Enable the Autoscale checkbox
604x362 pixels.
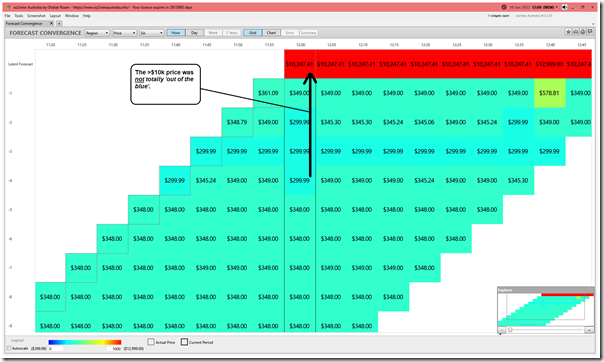coord(8,348)
